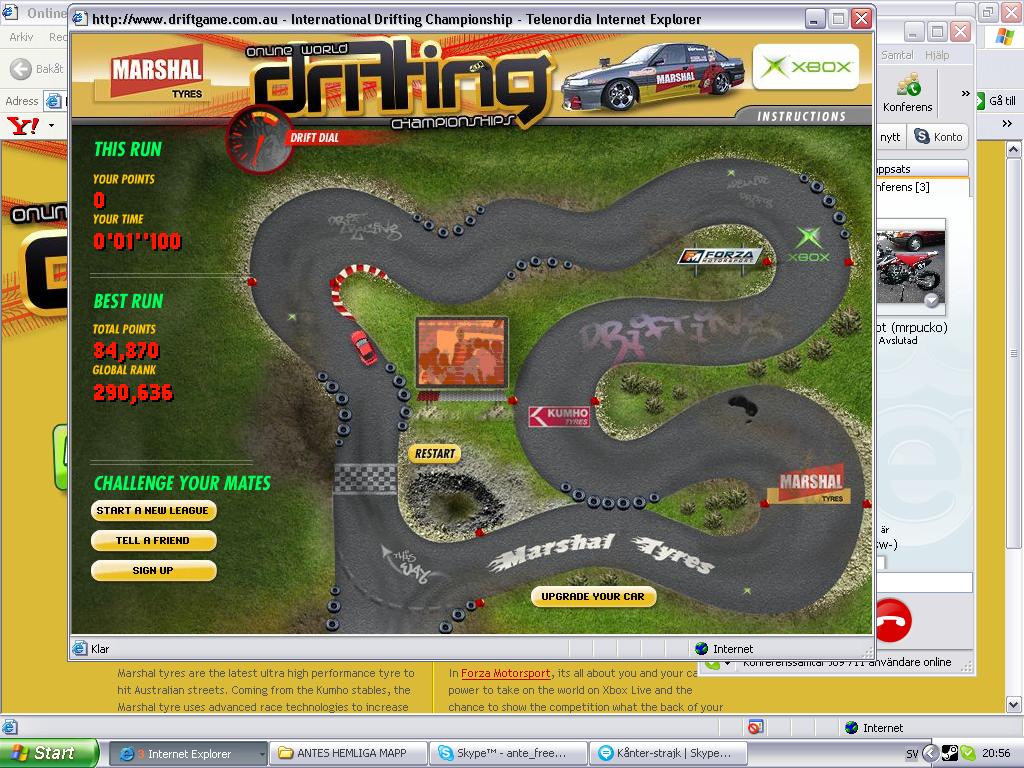Image resolution: width=1024 pixels, height=768 pixels.
Task: Click the Steam tray icon
Action: pos(950,754)
